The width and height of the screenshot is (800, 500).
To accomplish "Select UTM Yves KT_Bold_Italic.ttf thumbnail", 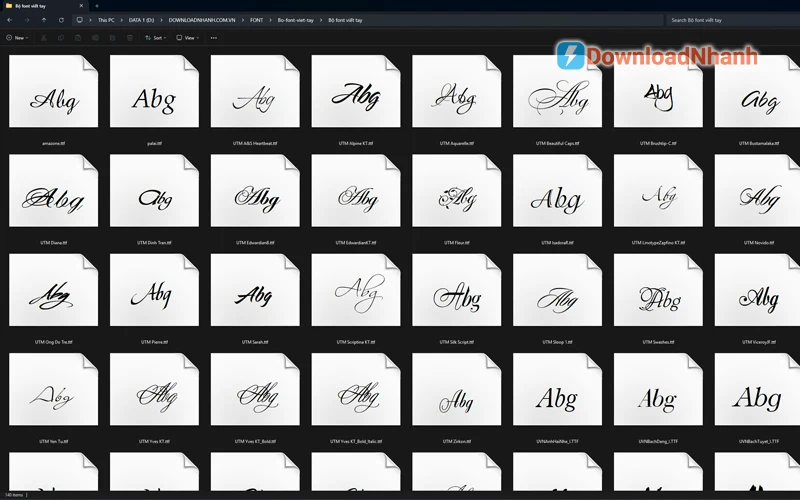I will 356,390.
